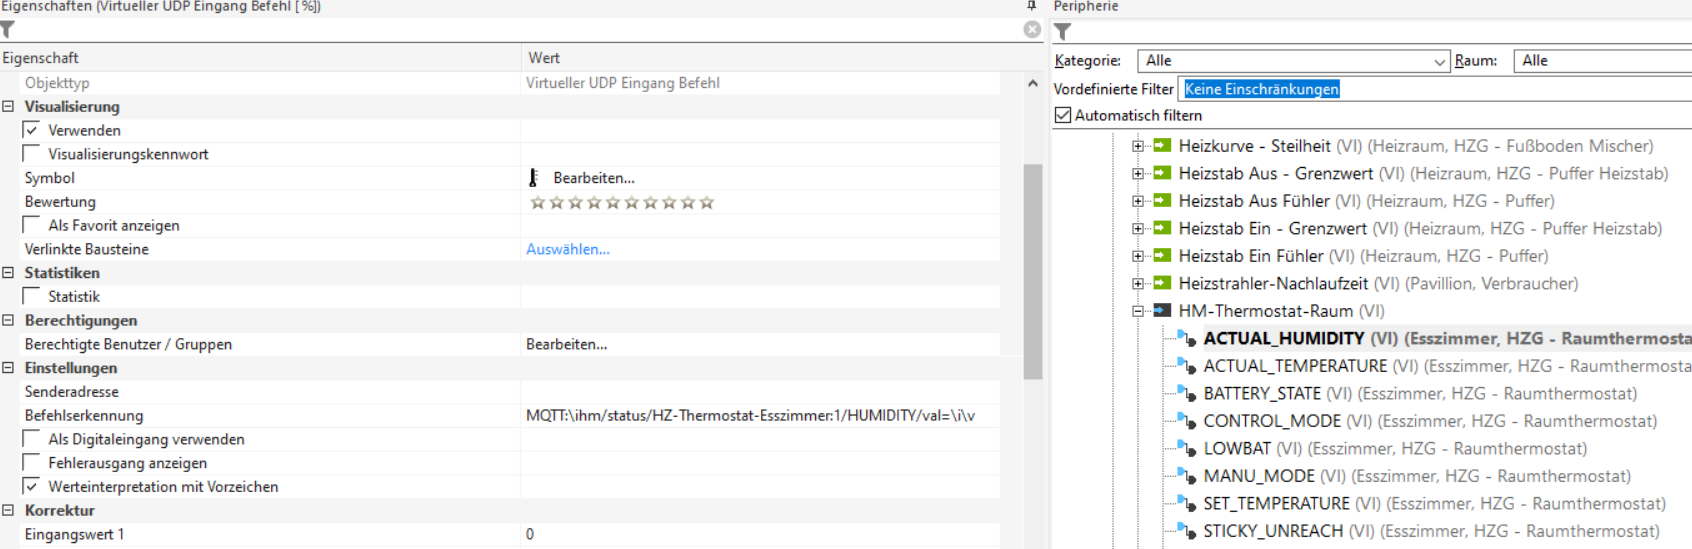The width and height of the screenshot is (1692, 549).
Task: Click input icon beside BATTERY_STATE
Action: pos(1187,394)
